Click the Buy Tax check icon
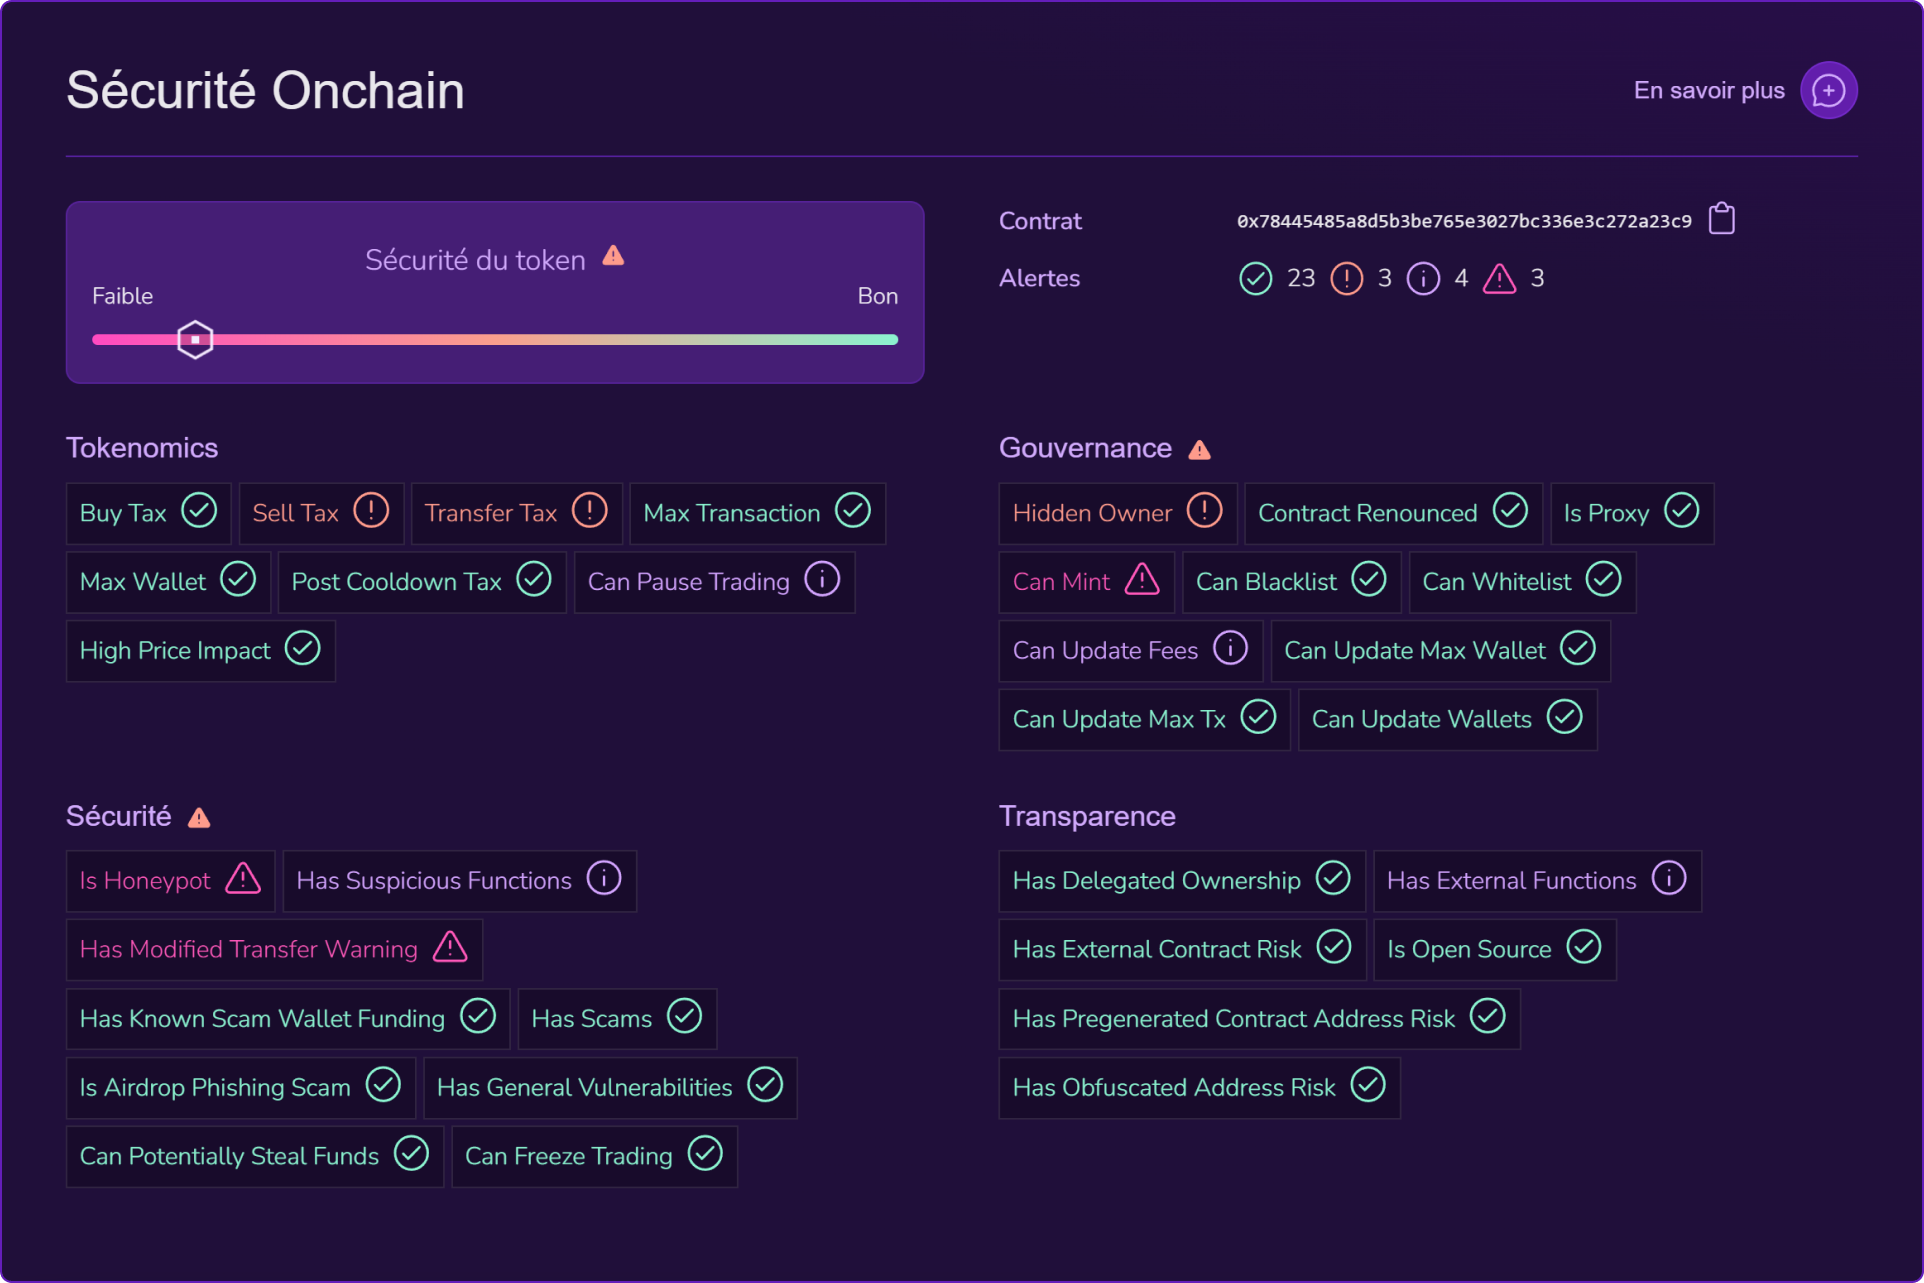The width and height of the screenshot is (1924, 1283). 199,511
